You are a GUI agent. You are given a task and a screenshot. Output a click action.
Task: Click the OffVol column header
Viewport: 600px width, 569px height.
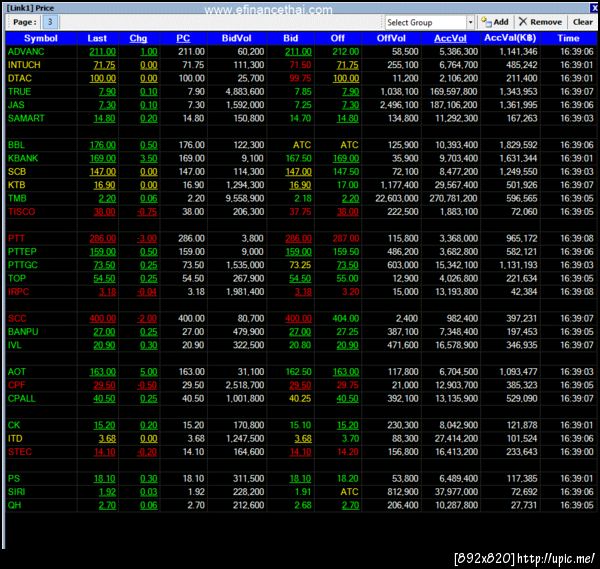[391, 38]
